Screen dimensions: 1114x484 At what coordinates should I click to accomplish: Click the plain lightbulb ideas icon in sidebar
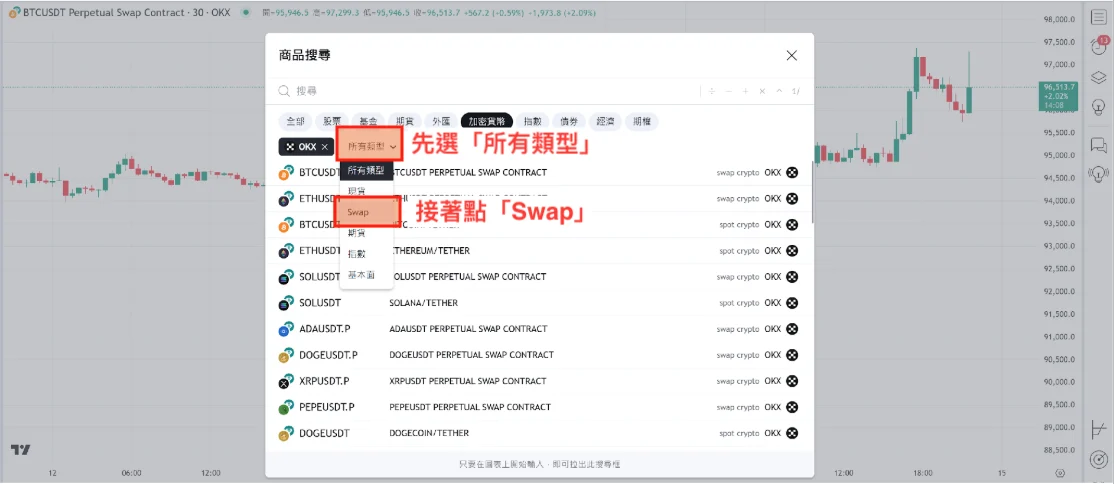tap(1098, 106)
